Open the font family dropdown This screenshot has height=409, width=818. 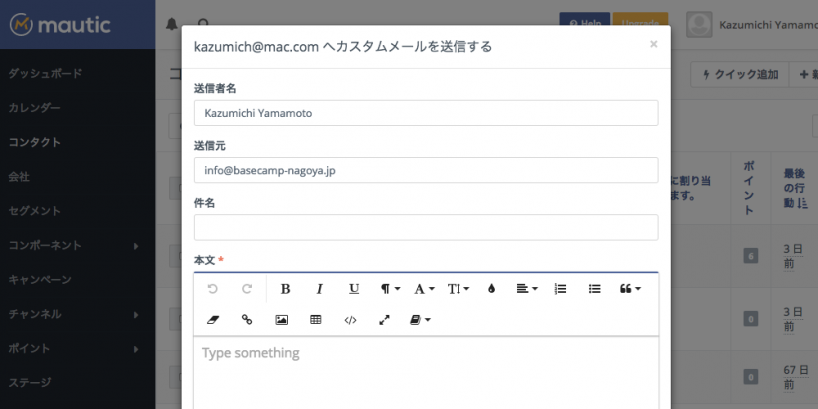point(424,289)
